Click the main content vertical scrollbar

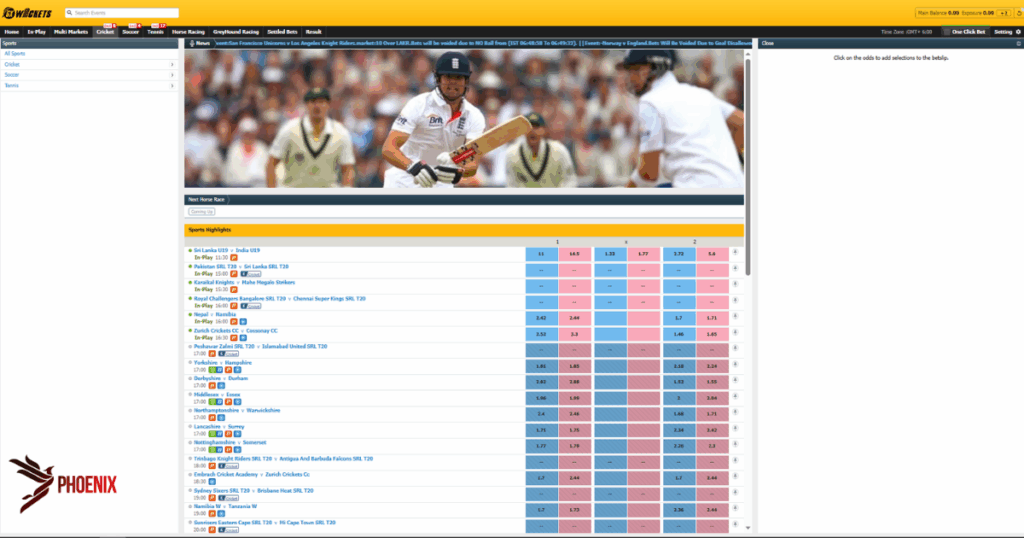point(748,168)
